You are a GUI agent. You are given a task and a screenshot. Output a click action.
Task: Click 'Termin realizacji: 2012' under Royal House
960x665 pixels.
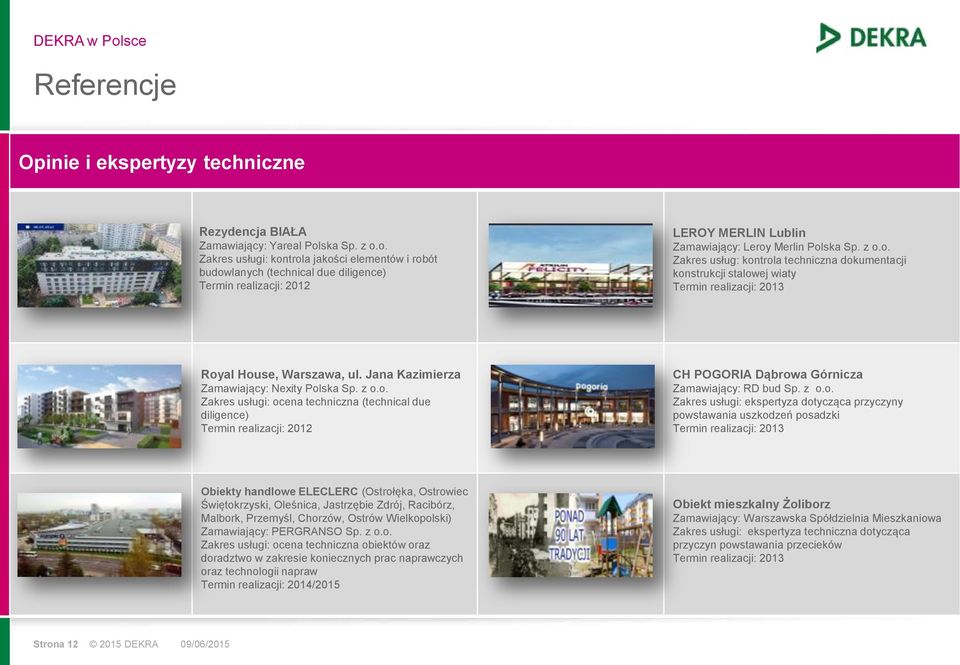257,428
